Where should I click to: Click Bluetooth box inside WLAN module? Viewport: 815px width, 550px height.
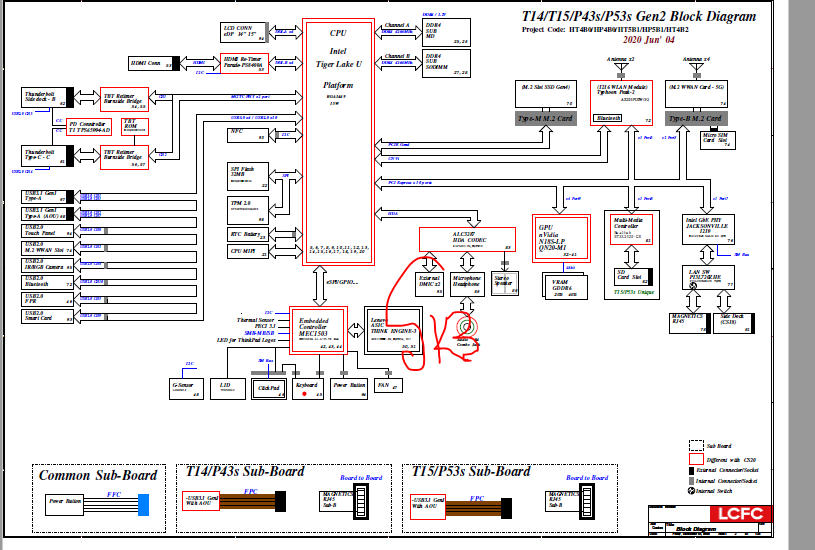(607, 119)
